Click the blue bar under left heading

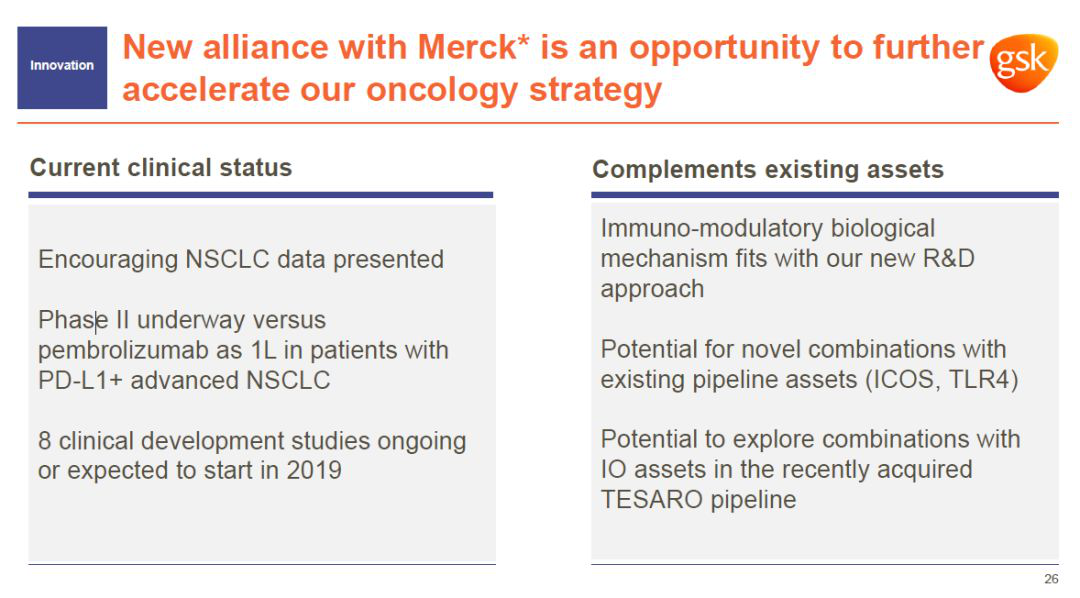point(261,195)
